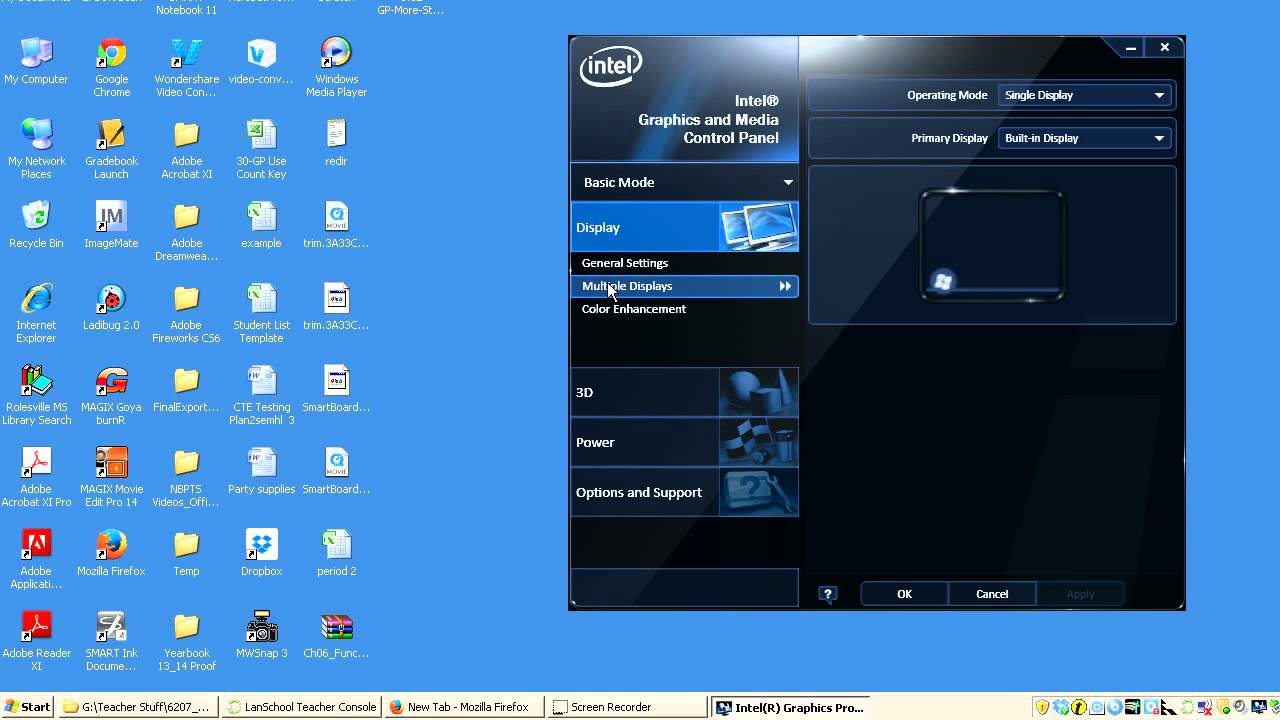
Task: Open the Adobe Acrobat XI folder
Action: tap(186, 150)
